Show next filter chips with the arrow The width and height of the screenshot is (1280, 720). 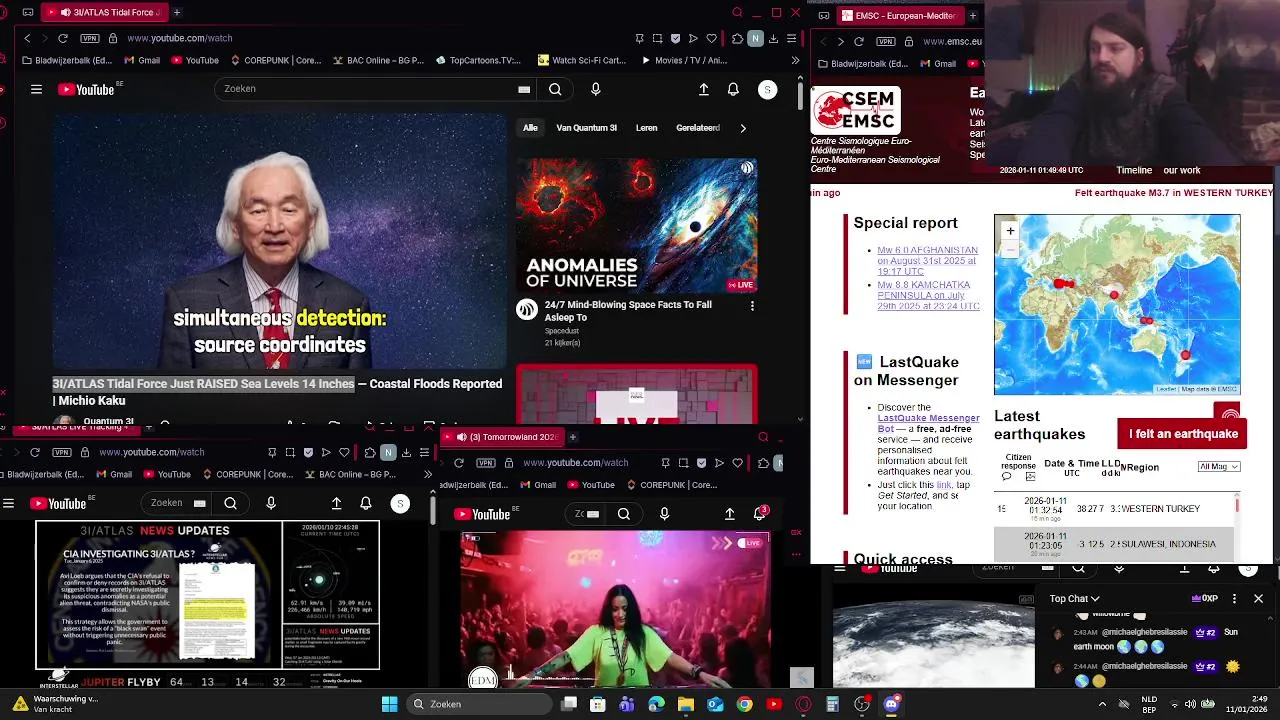click(x=742, y=128)
